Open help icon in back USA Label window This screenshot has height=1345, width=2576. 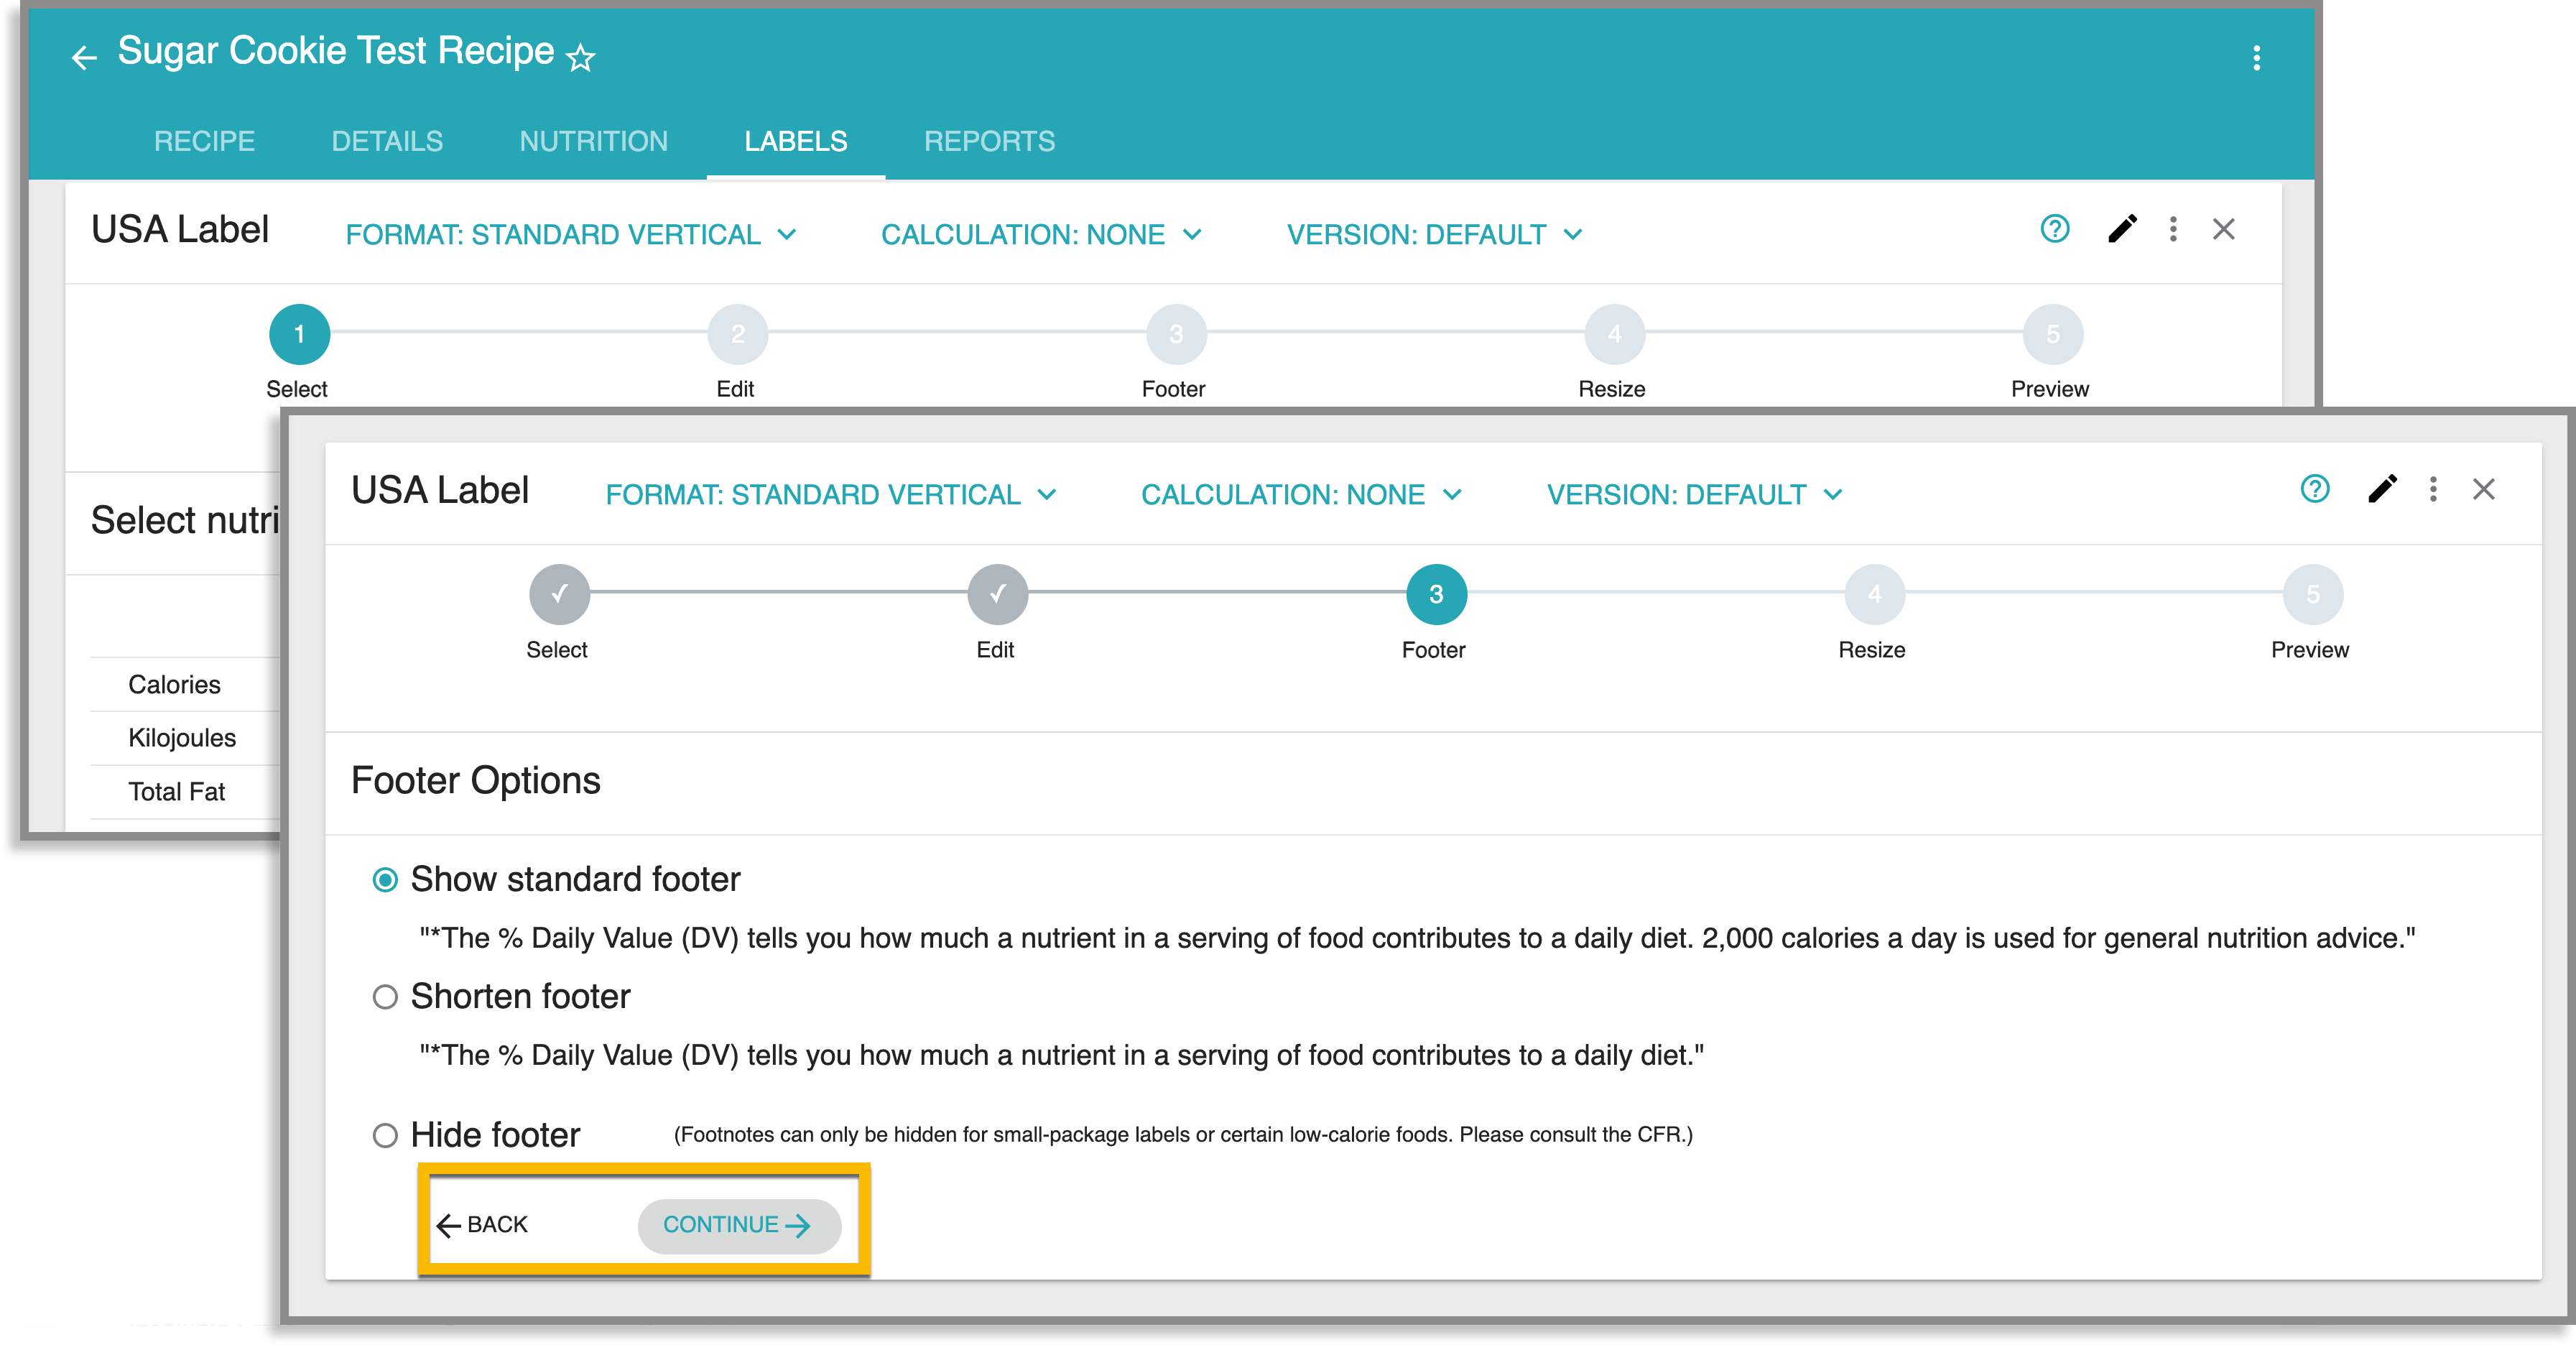[2054, 229]
